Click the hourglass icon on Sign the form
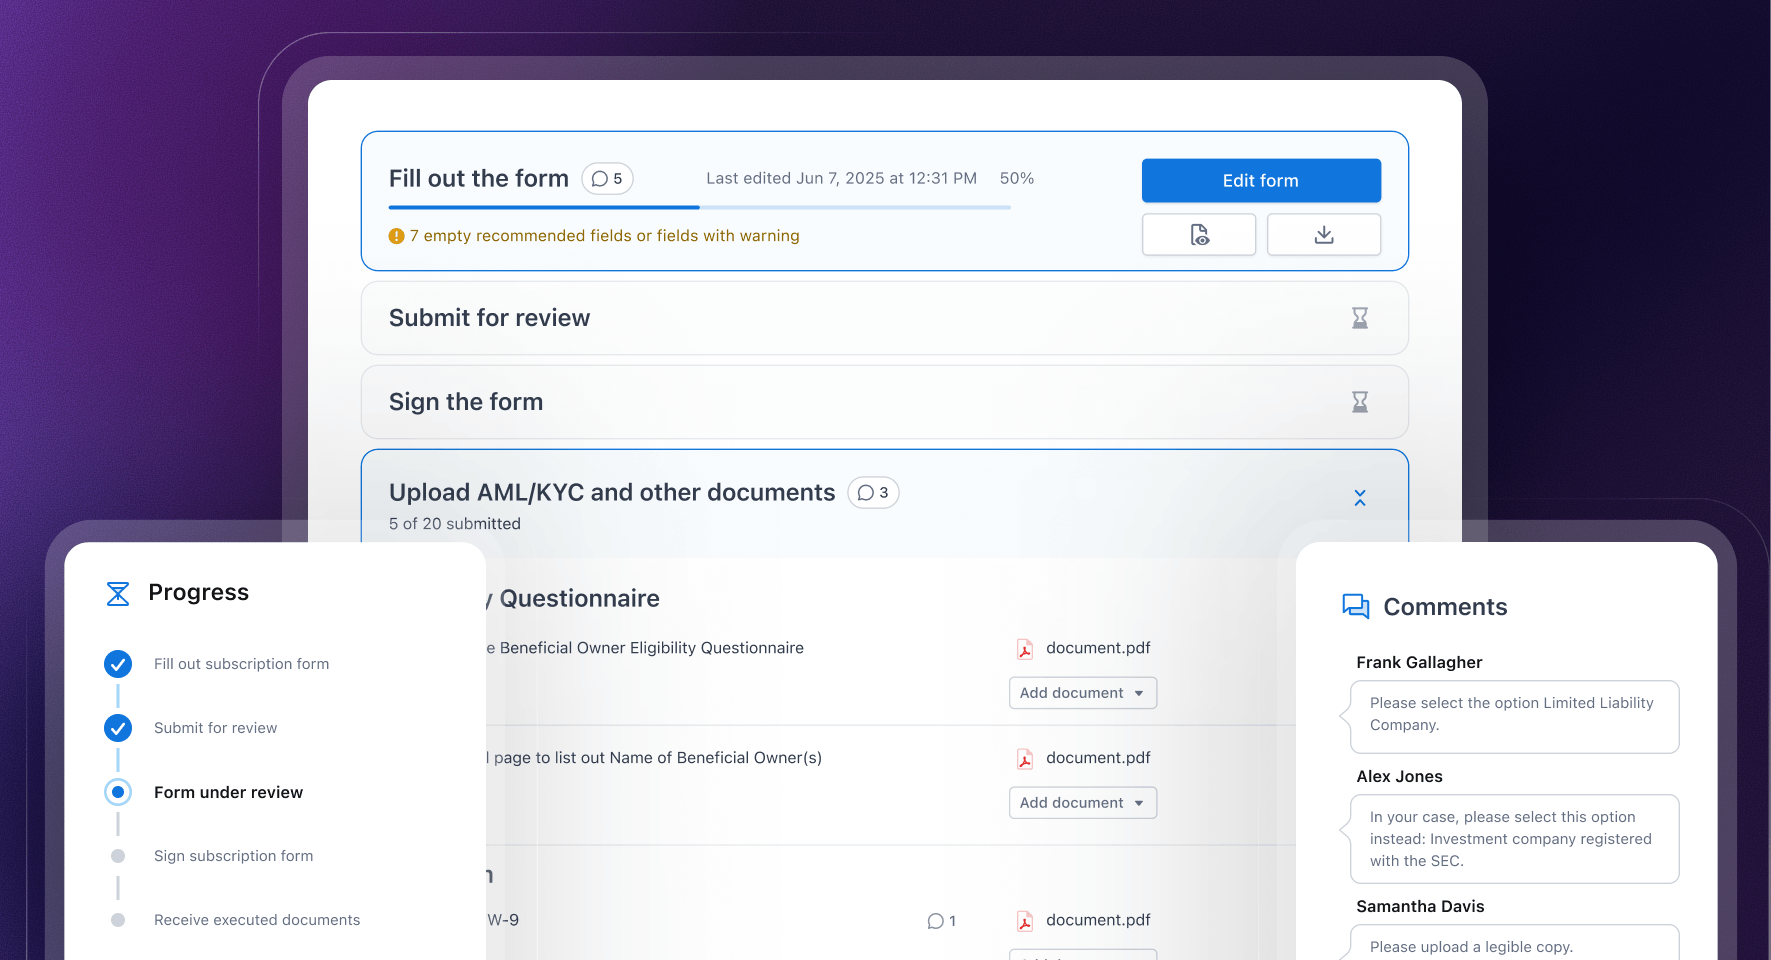Image resolution: width=1771 pixels, height=960 pixels. 1360,402
